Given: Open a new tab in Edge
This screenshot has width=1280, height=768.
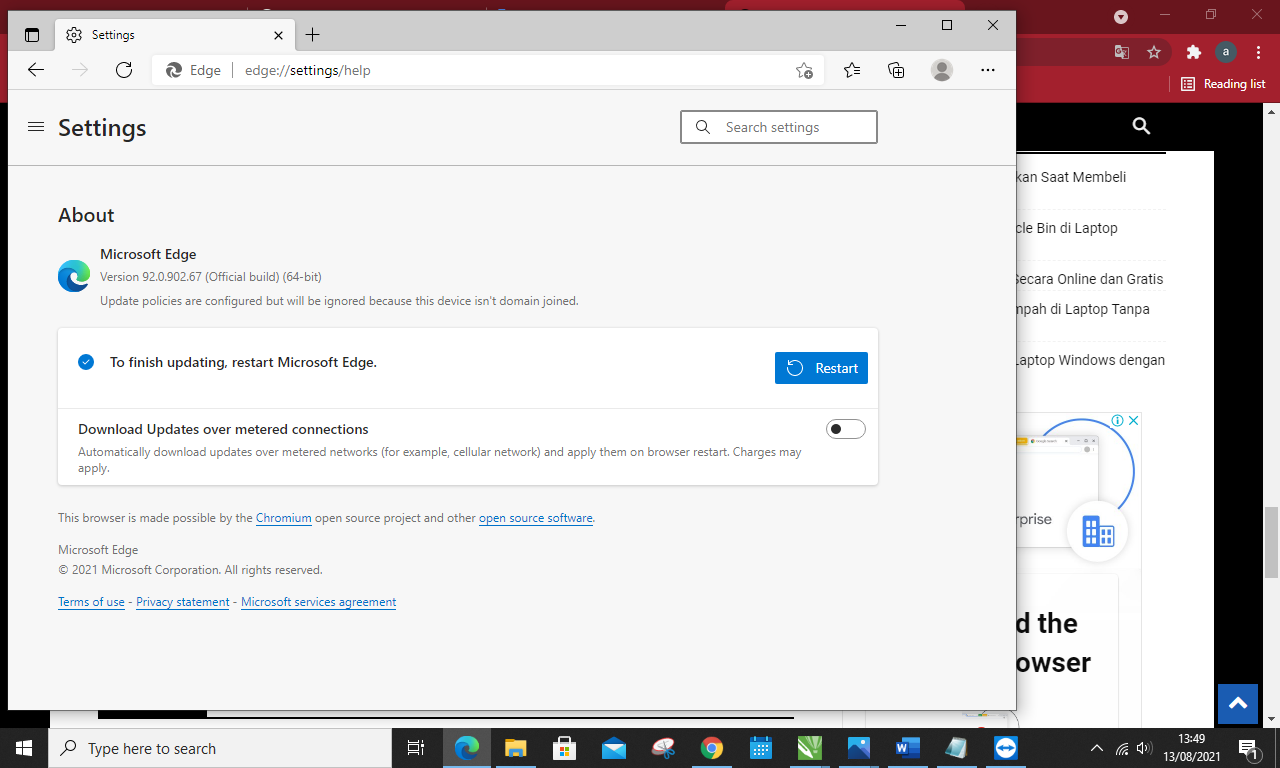Looking at the screenshot, I should pyautogui.click(x=312, y=35).
